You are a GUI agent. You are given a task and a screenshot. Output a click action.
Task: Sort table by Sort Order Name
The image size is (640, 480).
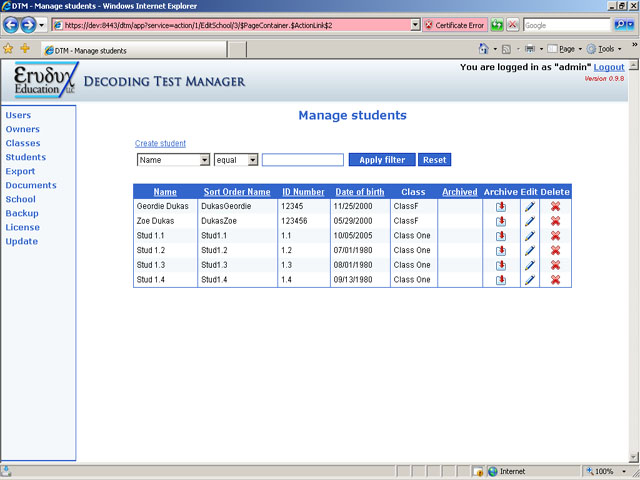pyautogui.click(x=237, y=192)
